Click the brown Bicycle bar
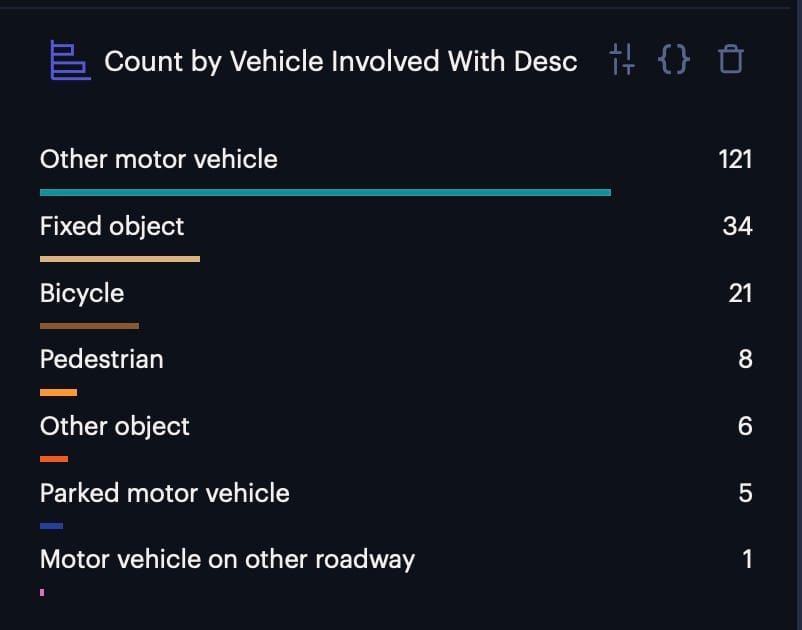 pyautogui.click(x=90, y=326)
